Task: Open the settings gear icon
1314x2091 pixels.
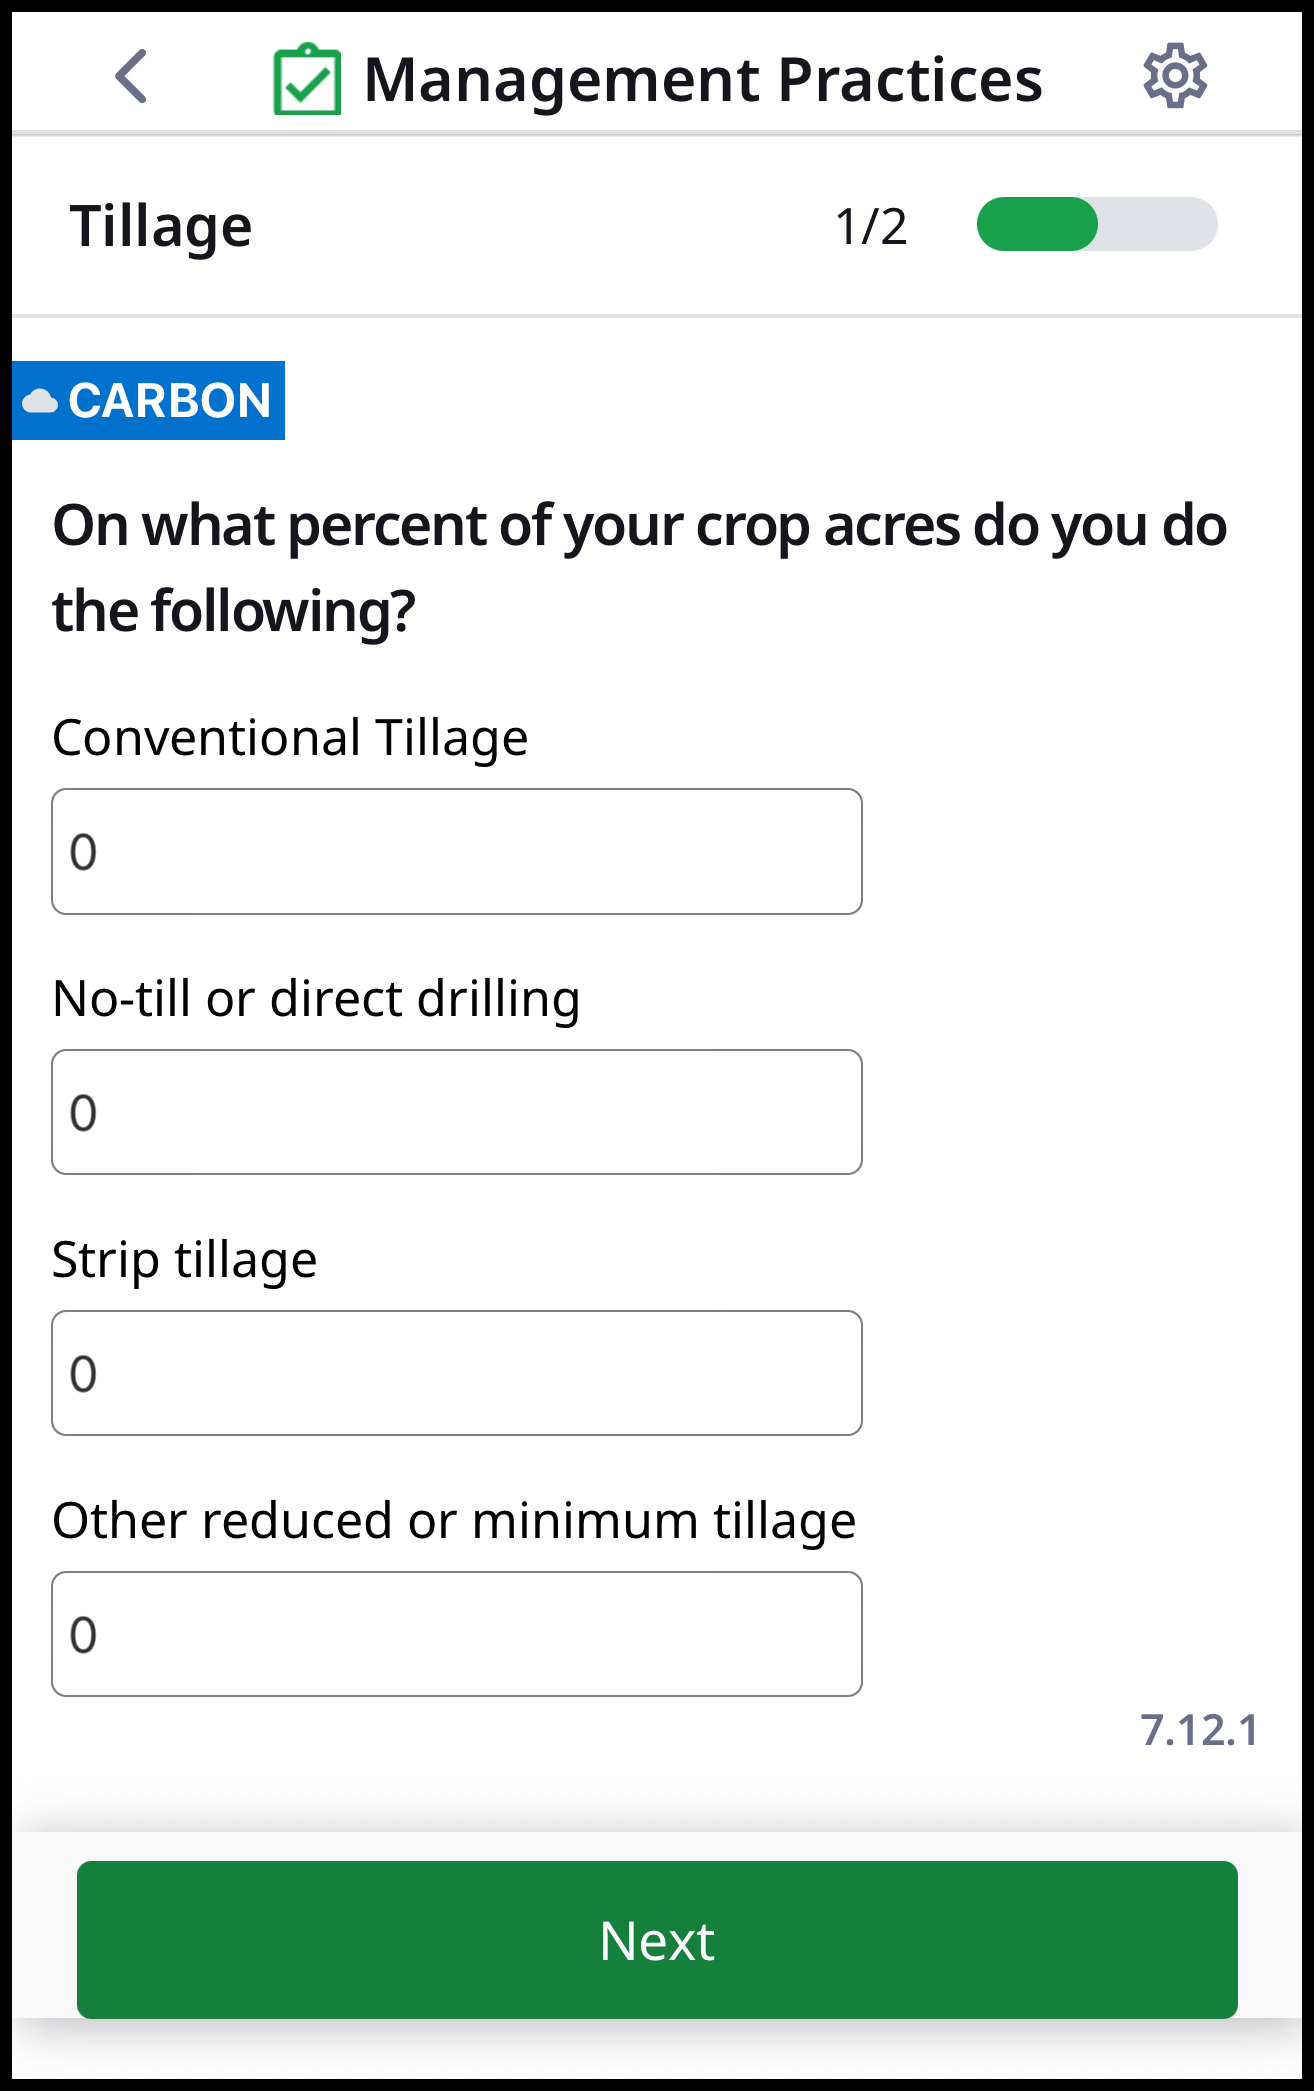Action: click(x=1177, y=75)
